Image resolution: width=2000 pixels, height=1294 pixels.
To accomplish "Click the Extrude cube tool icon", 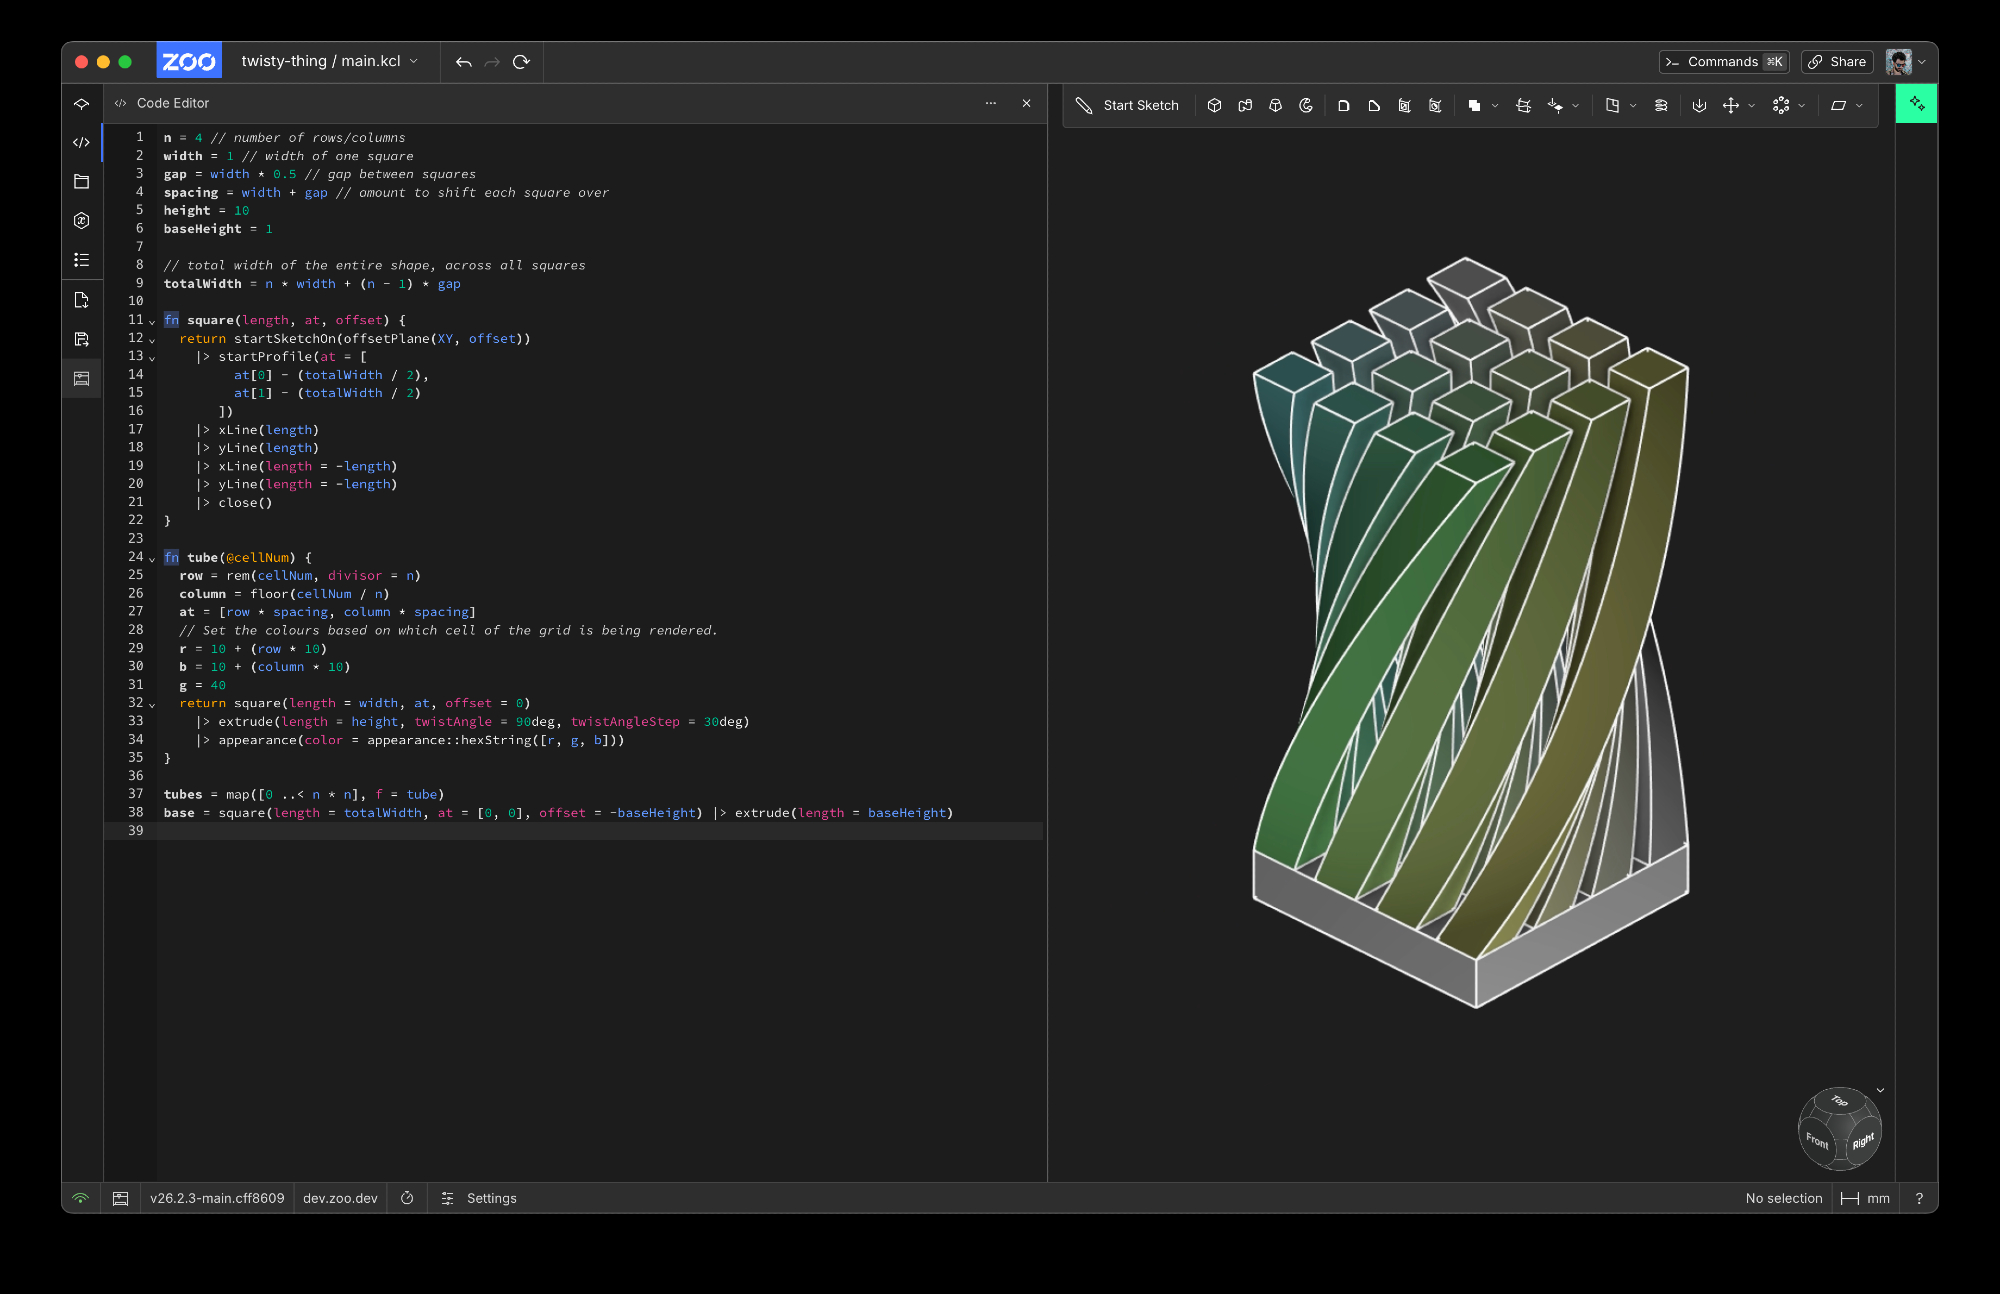I will [x=1214, y=105].
